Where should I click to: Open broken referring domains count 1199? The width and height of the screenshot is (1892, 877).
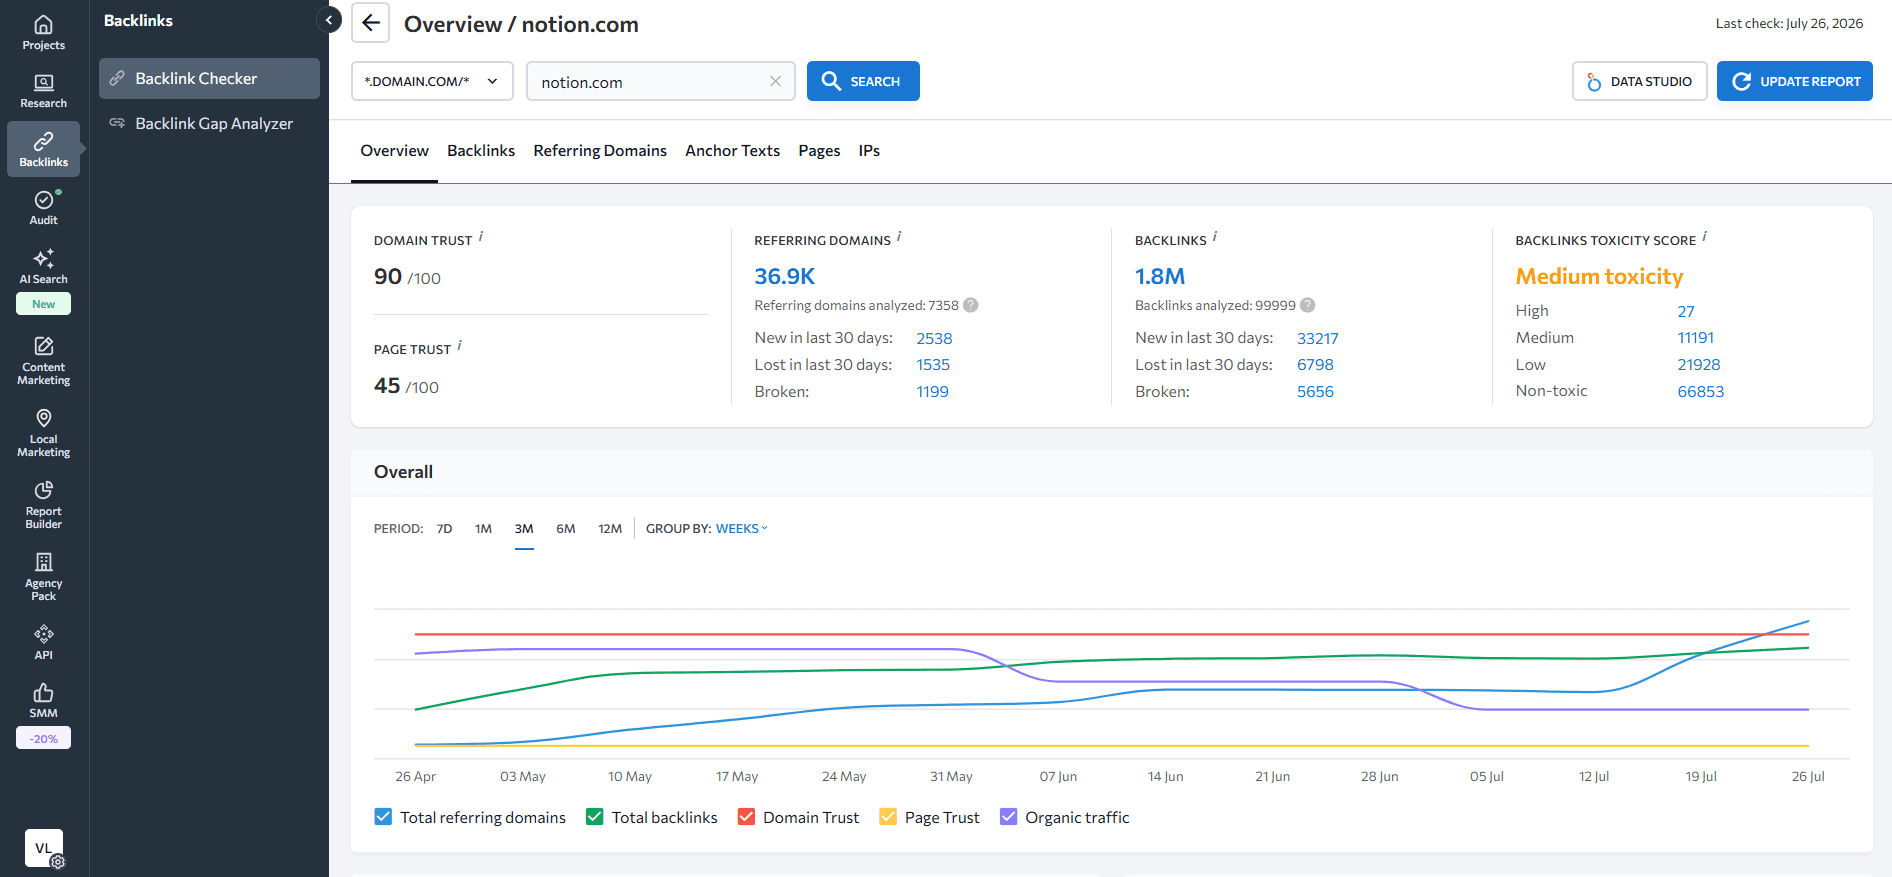932,392
